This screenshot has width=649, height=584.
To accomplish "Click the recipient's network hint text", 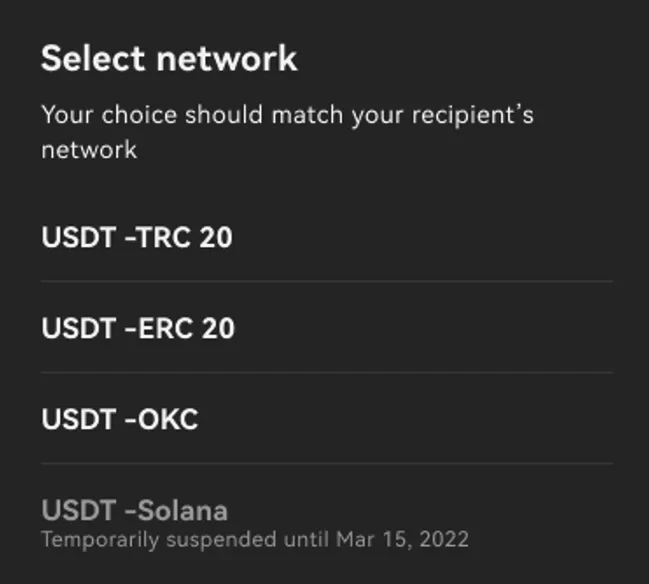I will (287, 131).
